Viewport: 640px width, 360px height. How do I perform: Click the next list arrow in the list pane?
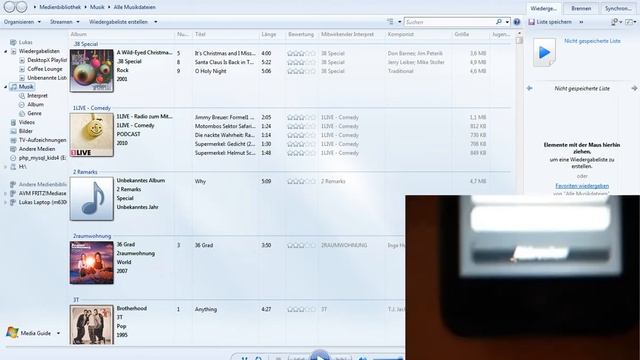(x=634, y=88)
